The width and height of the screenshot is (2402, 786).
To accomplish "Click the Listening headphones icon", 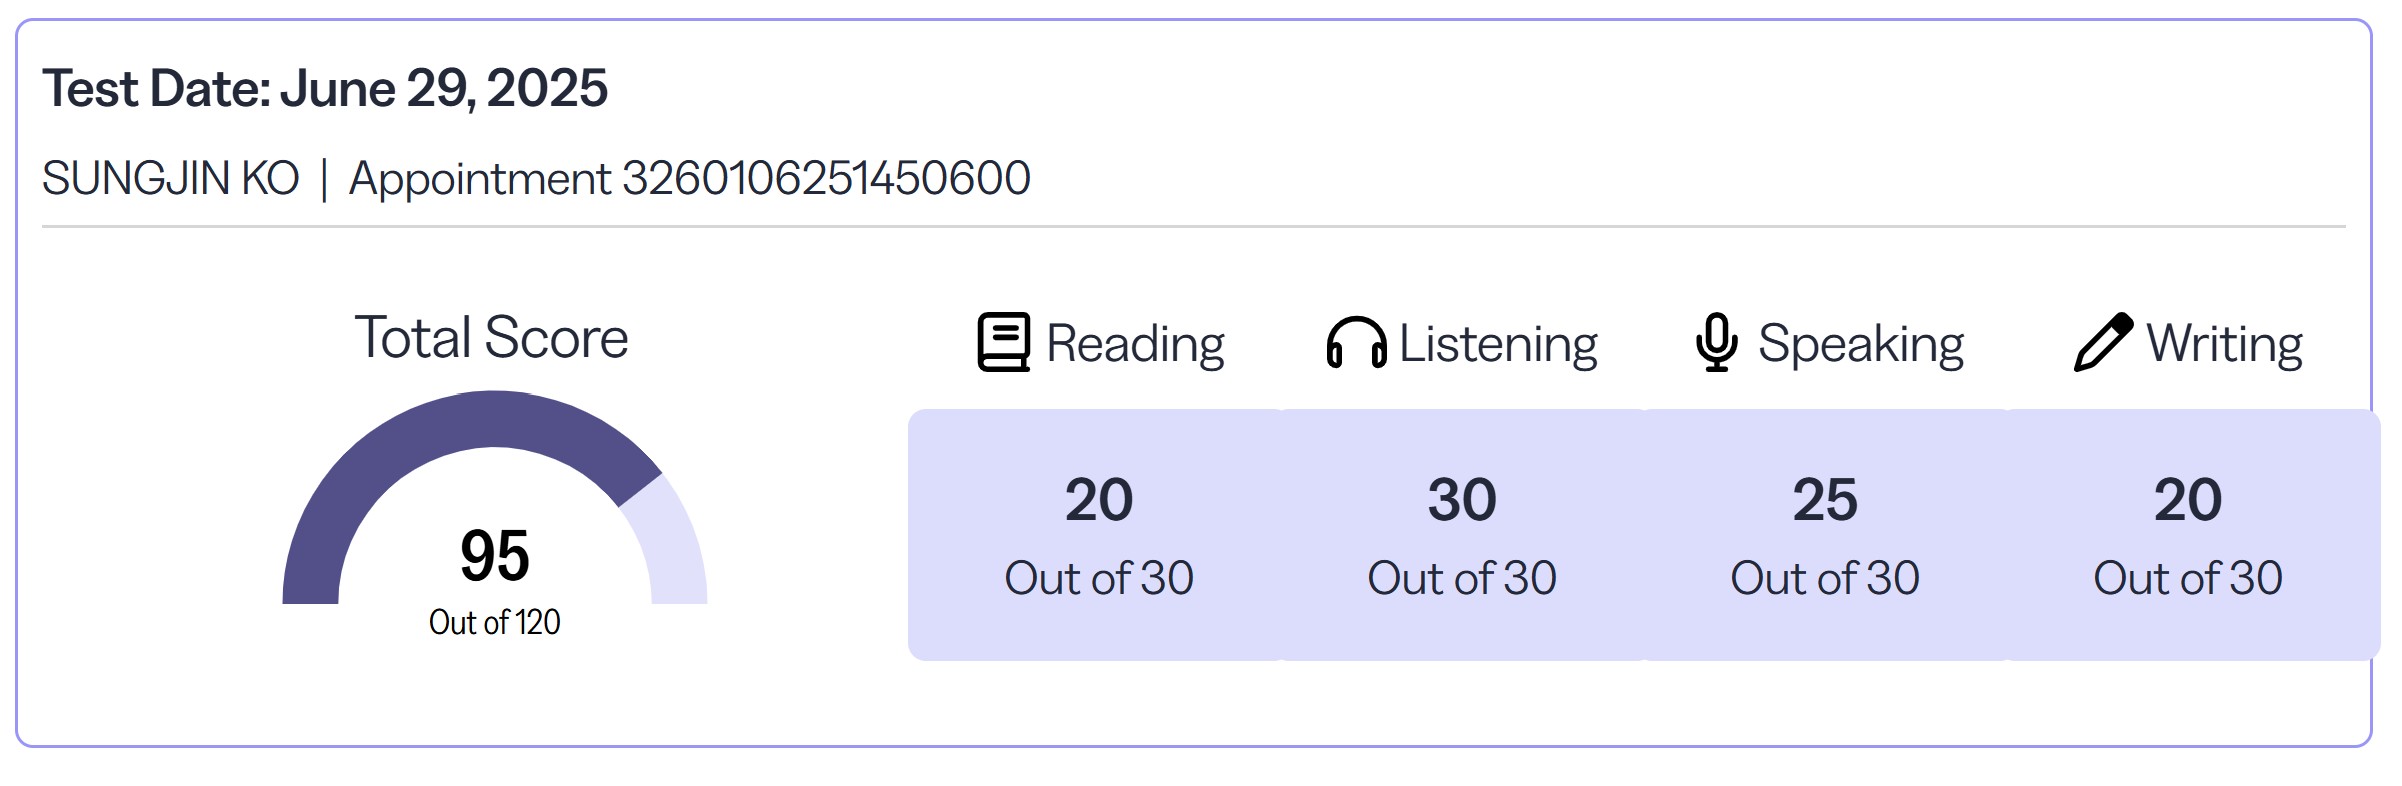I will [x=1356, y=343].
